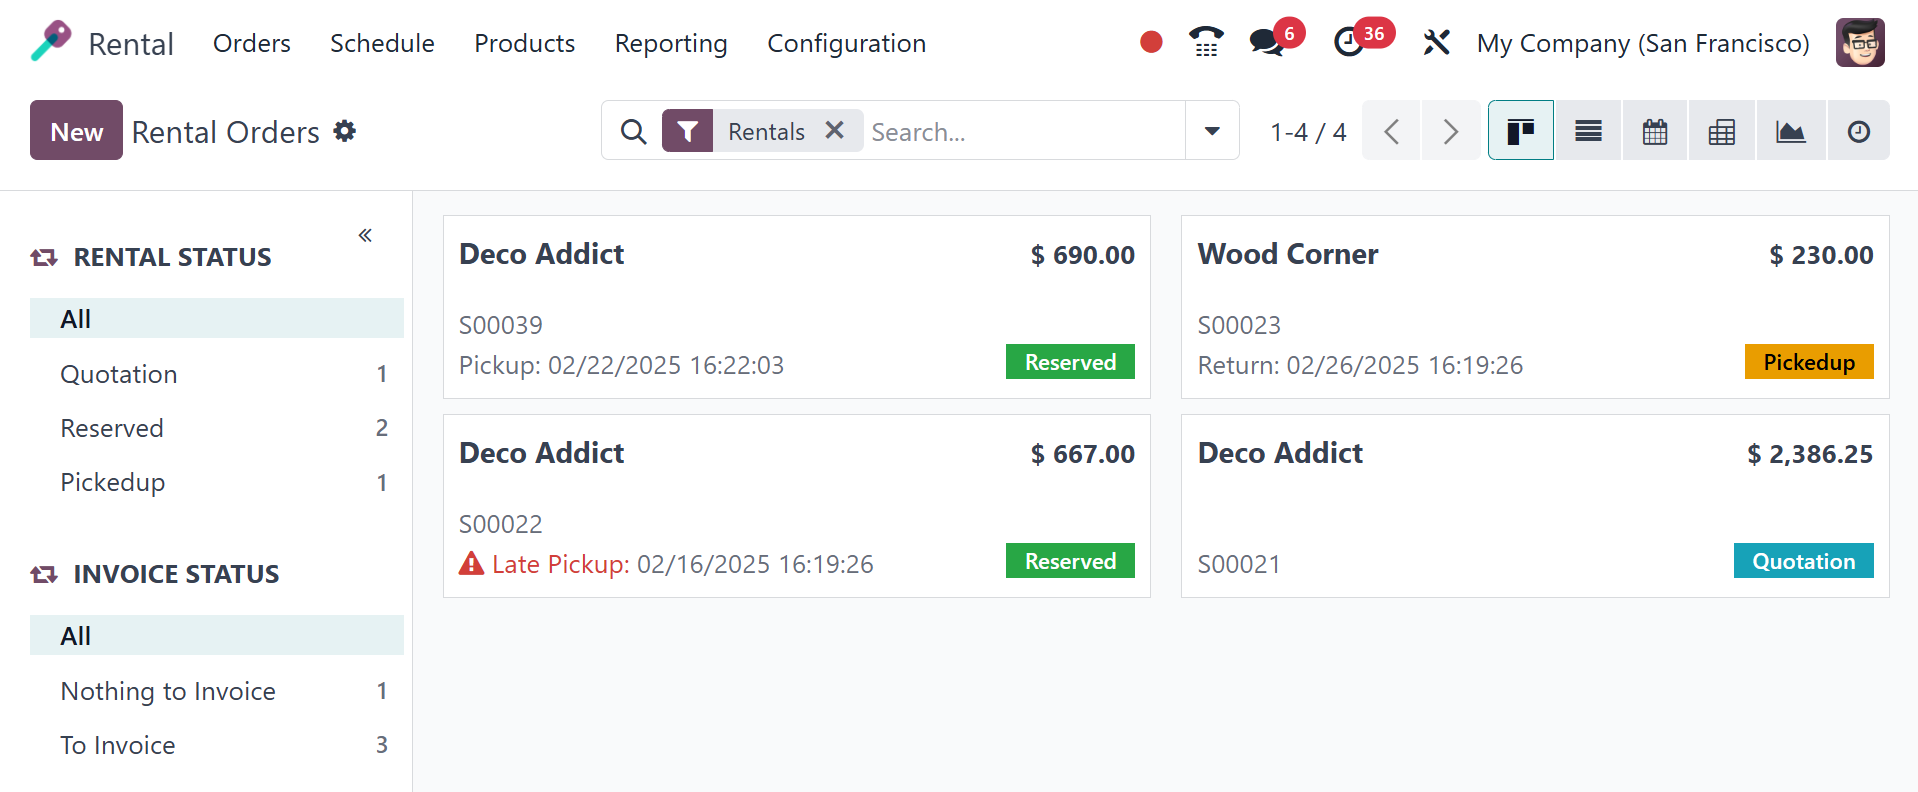Open chat messages notifications
The height and width of the screenshot is (792, 1918).
point(1267,42)
